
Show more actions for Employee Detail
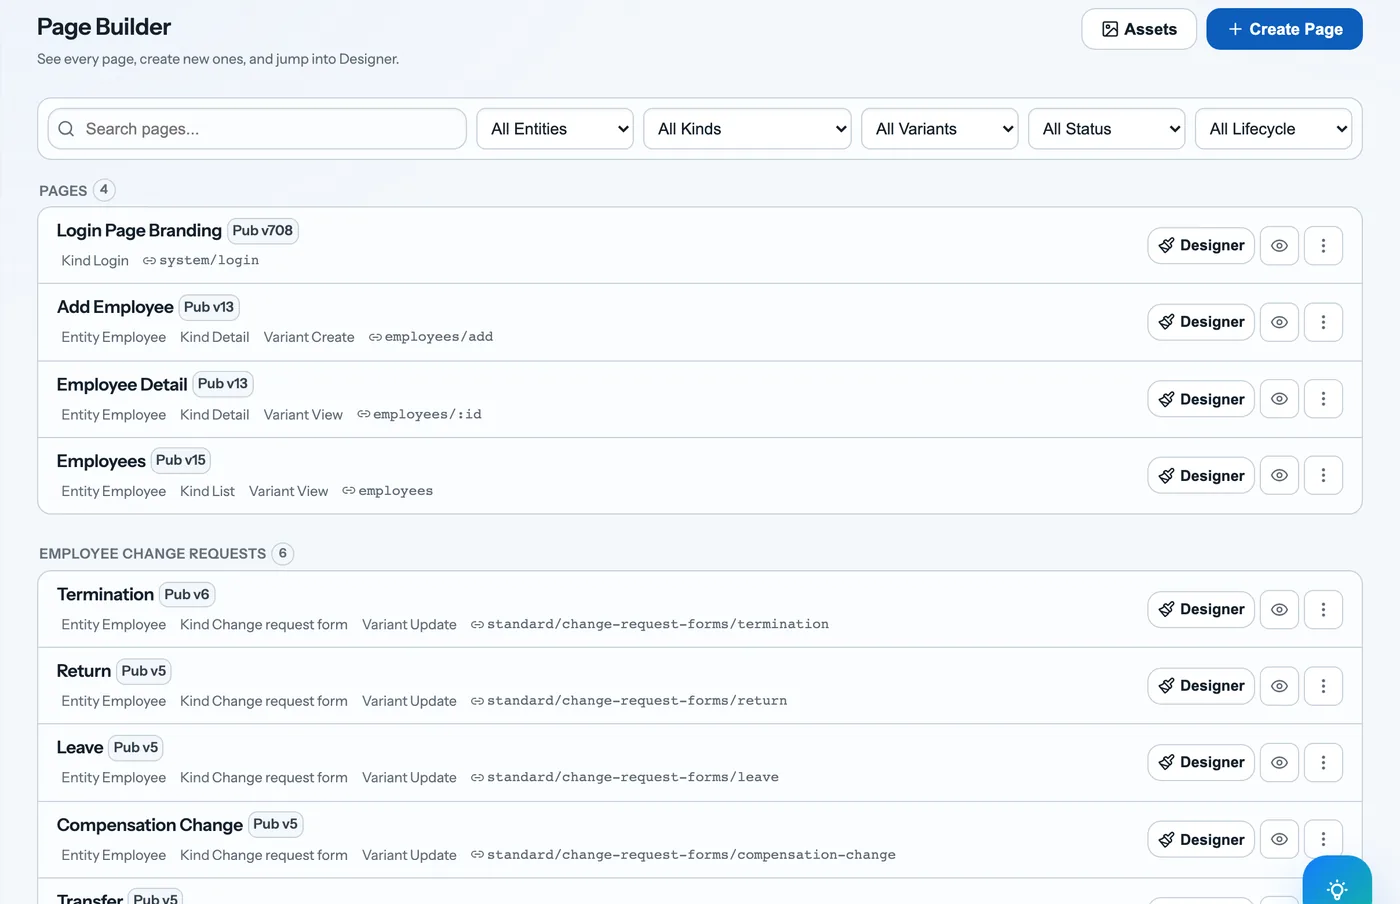click(x=1323, y=399)
